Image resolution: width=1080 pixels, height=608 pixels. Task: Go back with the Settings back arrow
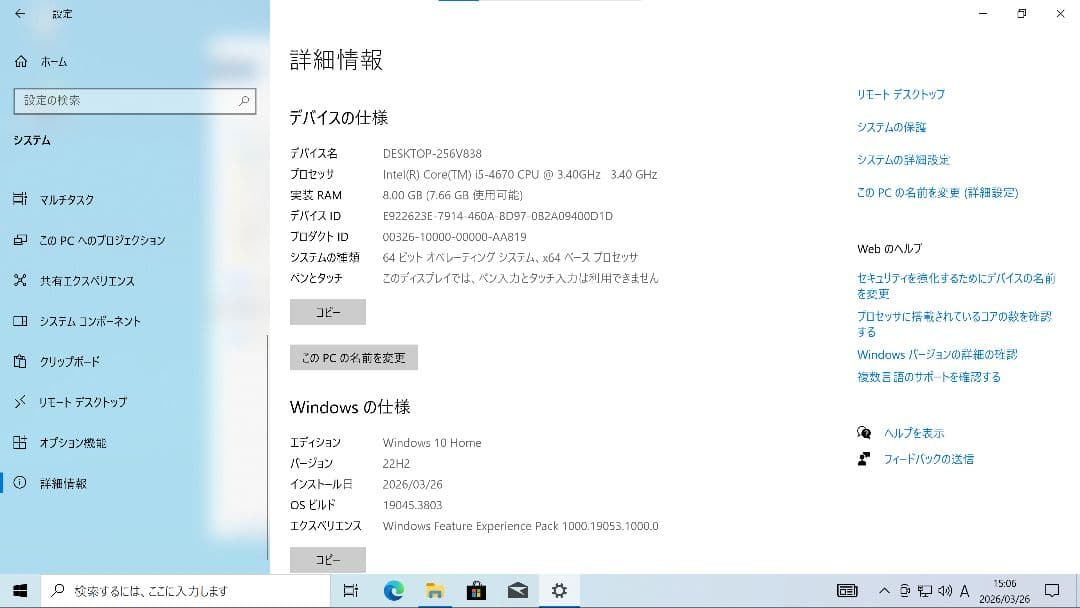(20, 13)
